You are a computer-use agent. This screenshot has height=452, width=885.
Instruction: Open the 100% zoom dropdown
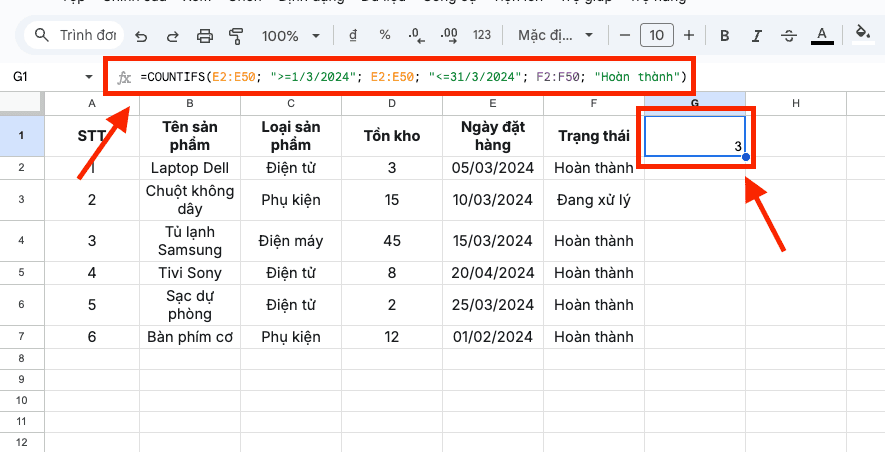(x=289, y=36)
